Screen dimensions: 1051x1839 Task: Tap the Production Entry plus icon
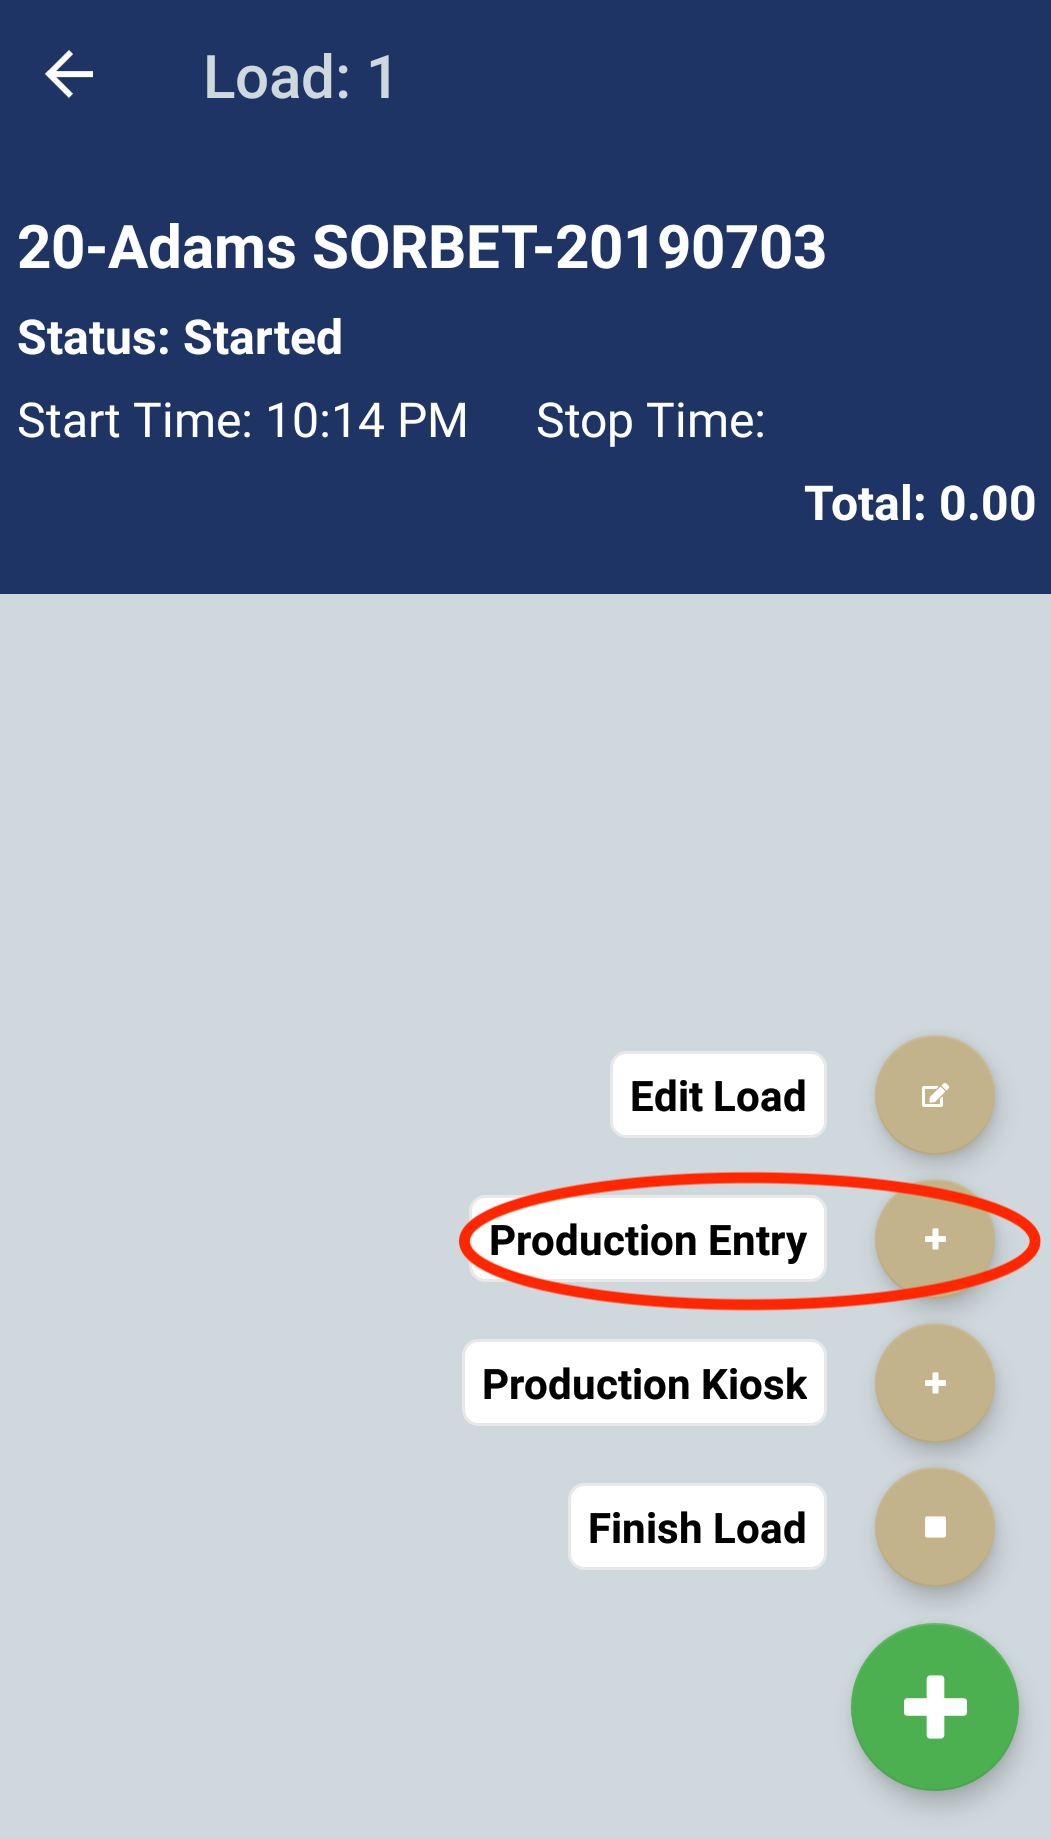934,1239
